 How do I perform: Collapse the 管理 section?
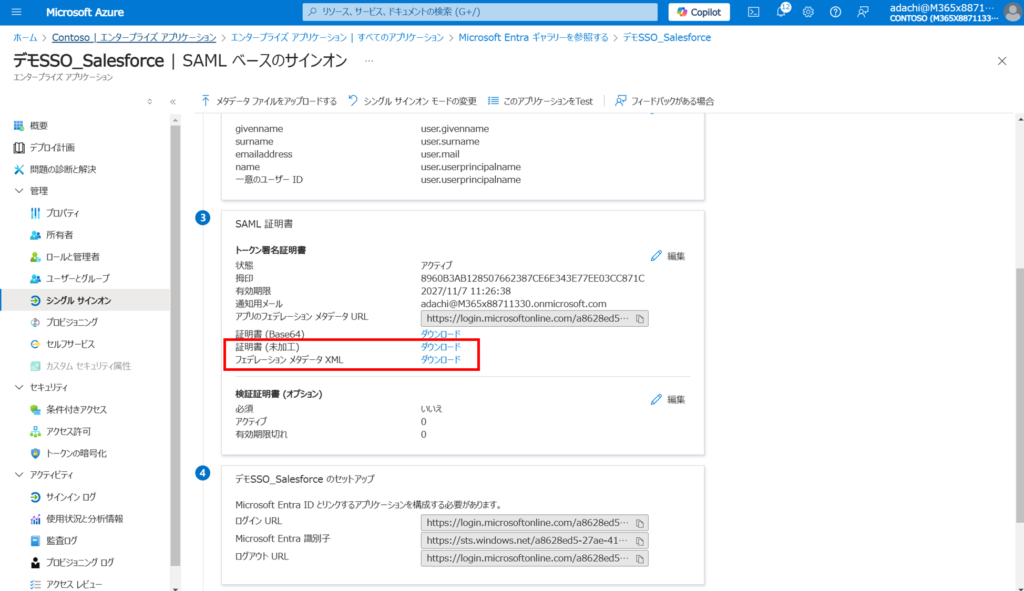pos(19,191)
